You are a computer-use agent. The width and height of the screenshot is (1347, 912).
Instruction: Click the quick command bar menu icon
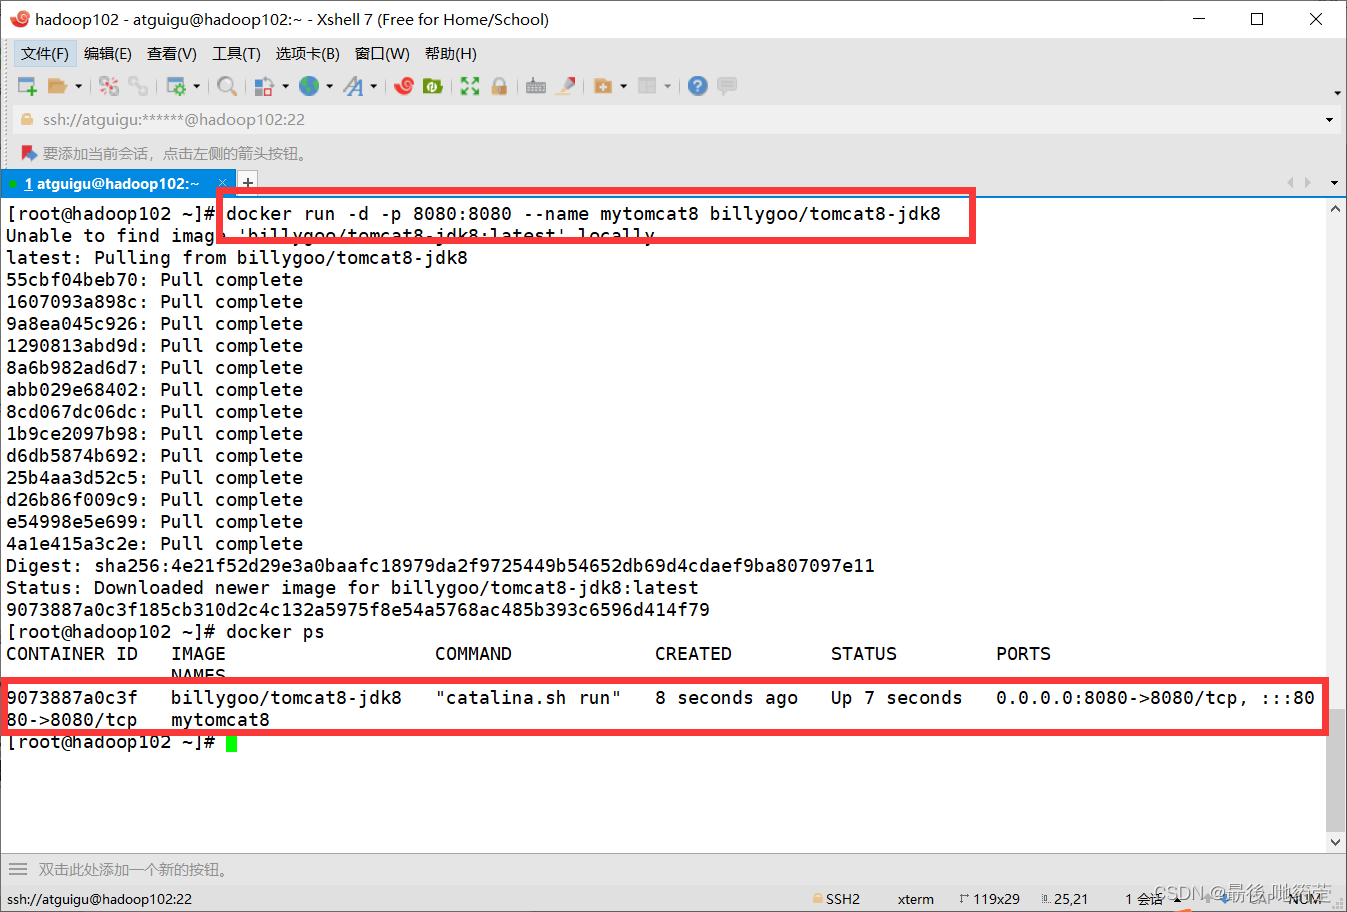click(18, 869)
